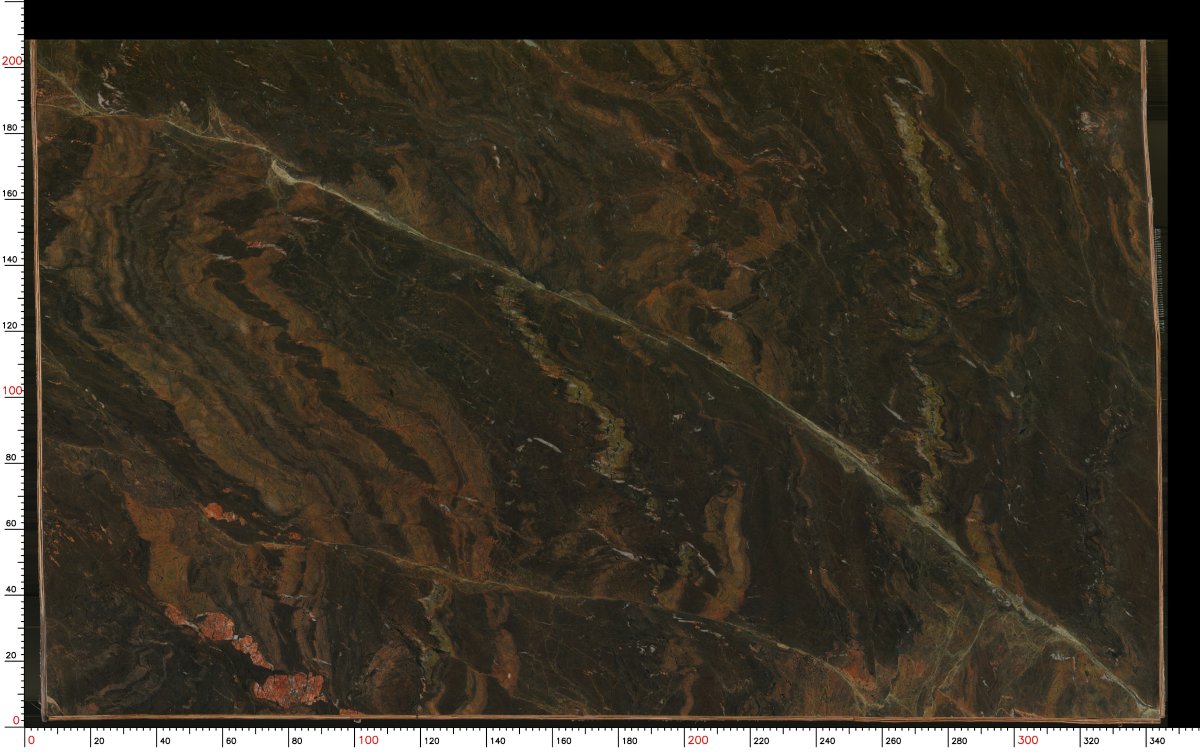Select the red 300 label on the ruler
Image resolution: width=1200 pixels, height=752 pixels.
[1028, 741]
